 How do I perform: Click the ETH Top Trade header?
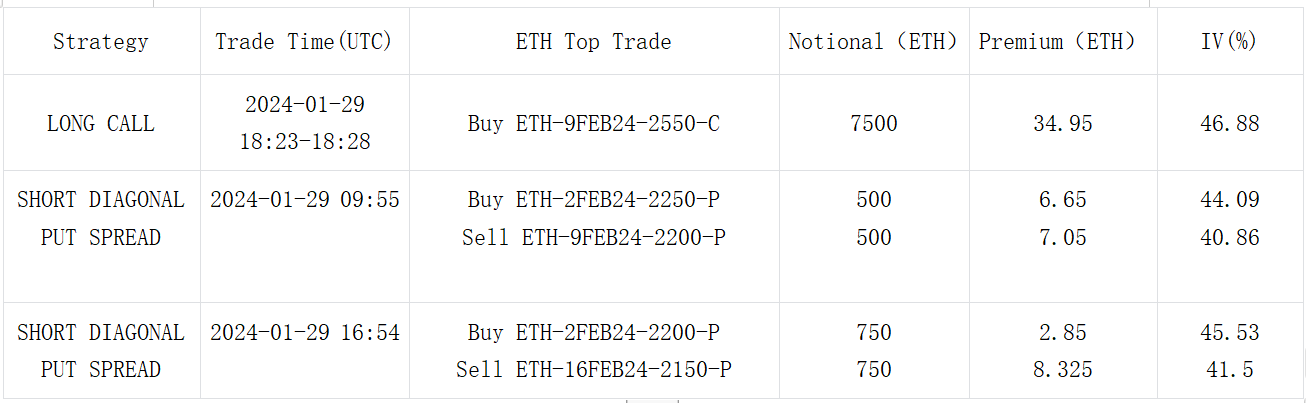pyautogui.click(x=594, y=42)
